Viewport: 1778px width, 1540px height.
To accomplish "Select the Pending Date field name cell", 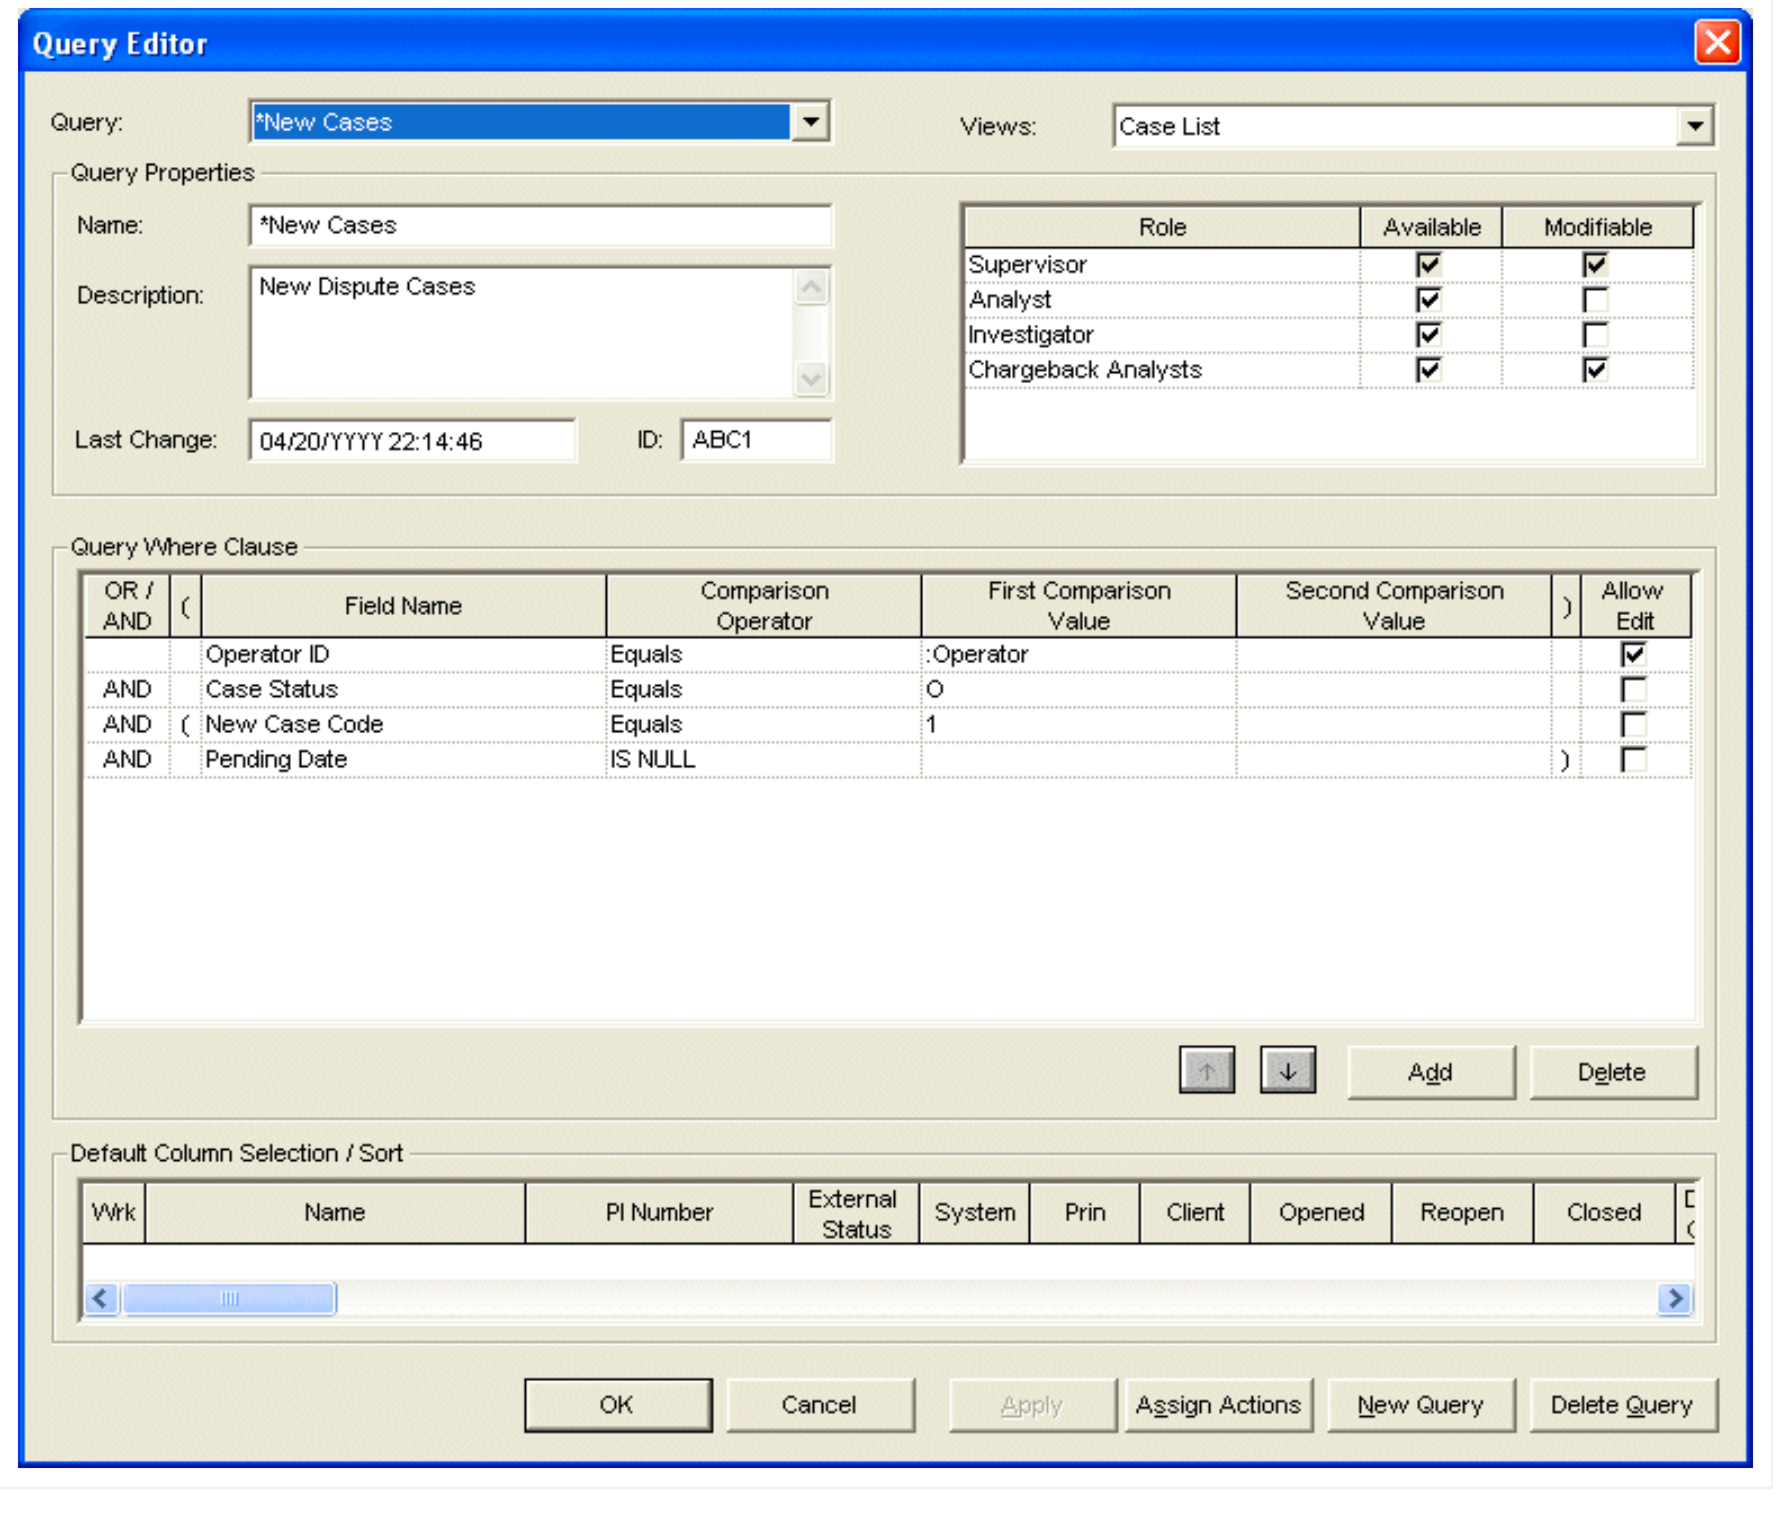I will [403, 759].
